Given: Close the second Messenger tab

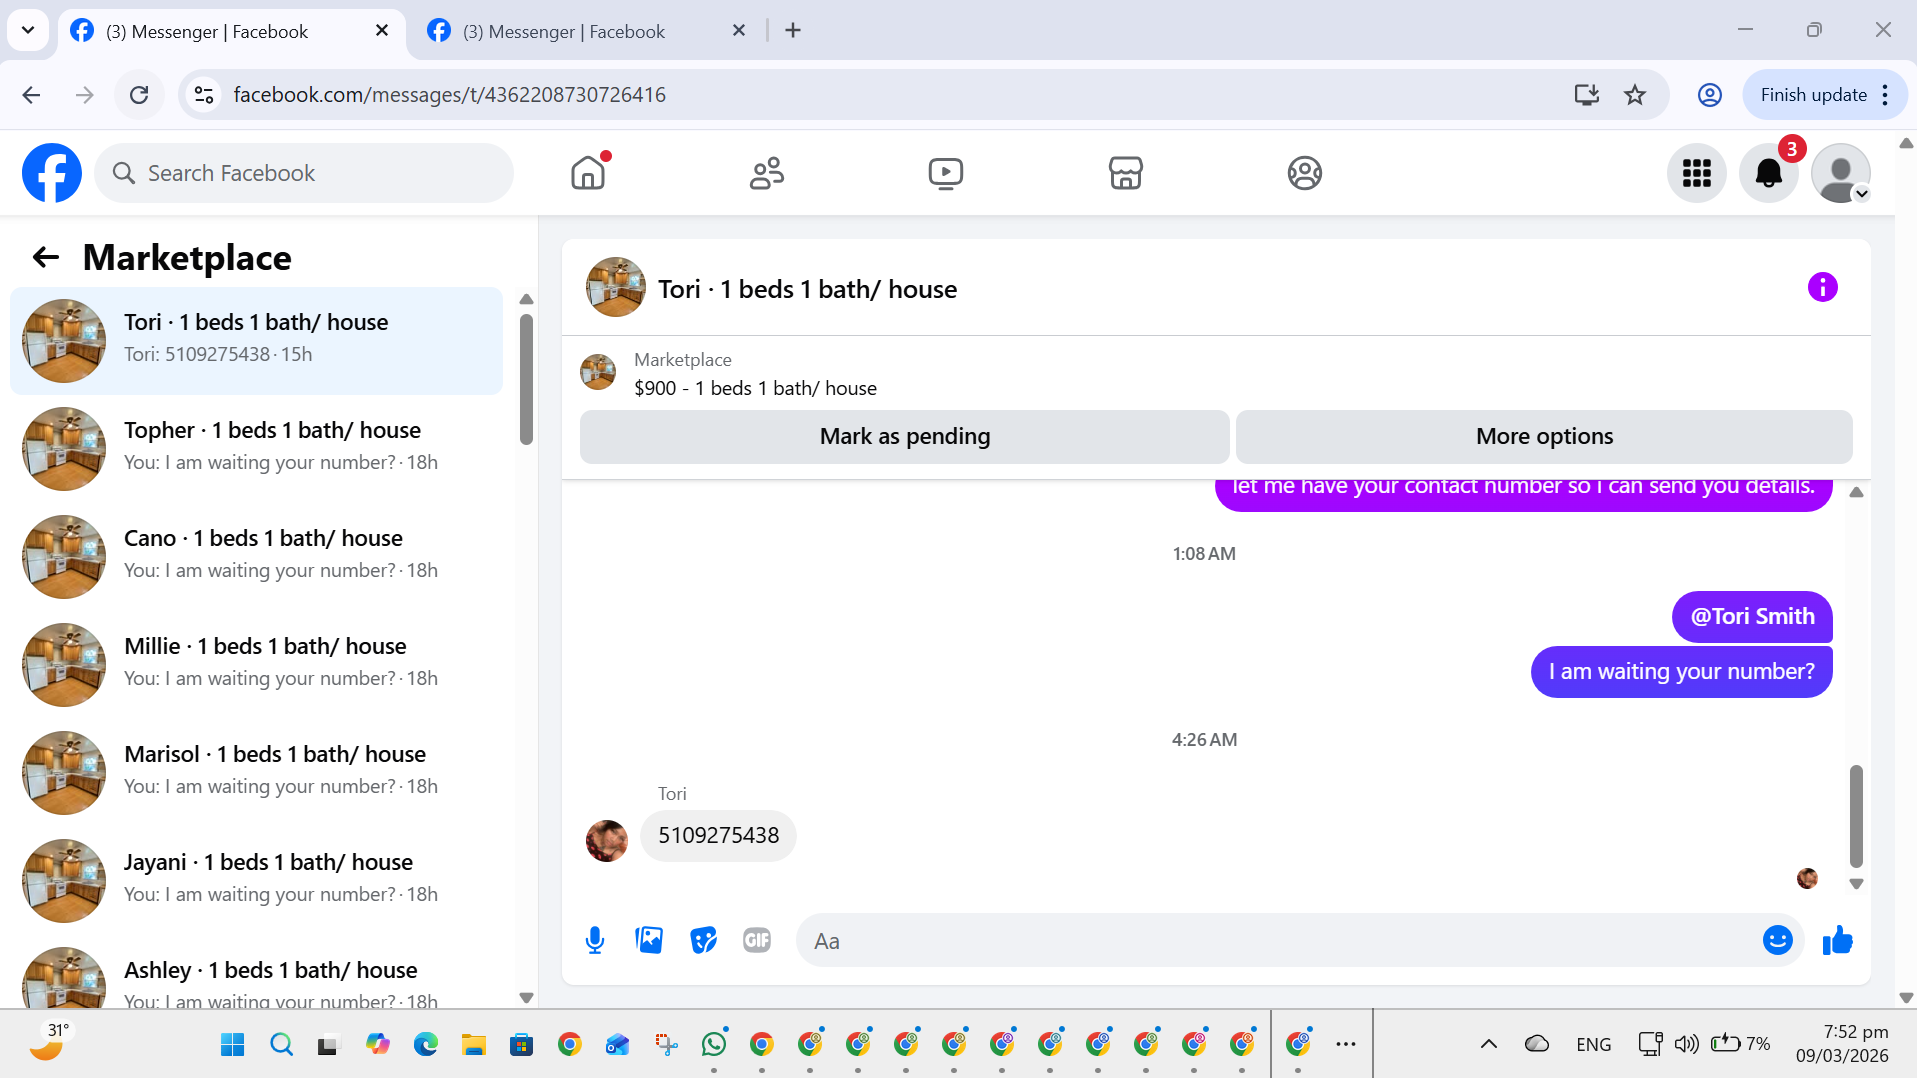Looking at the screenshot, I should pos(738,31).
